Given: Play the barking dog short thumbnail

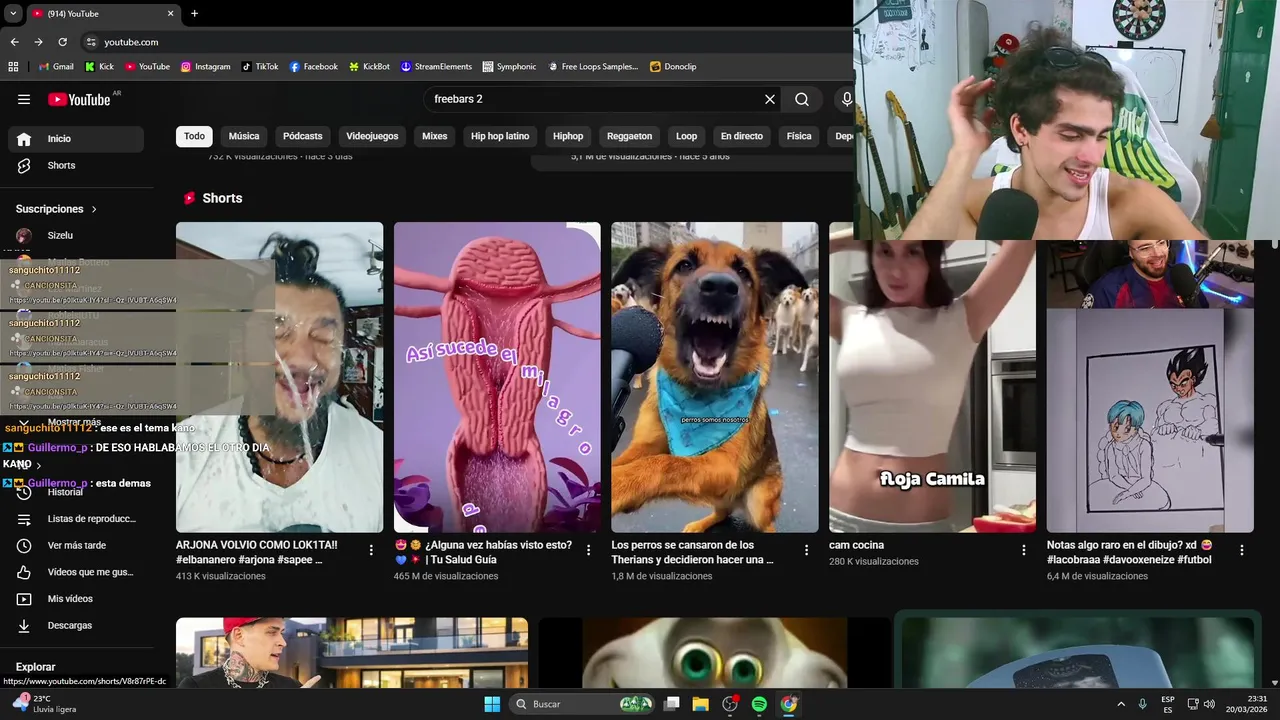Looking at the screenshot, I should [715, 377].
